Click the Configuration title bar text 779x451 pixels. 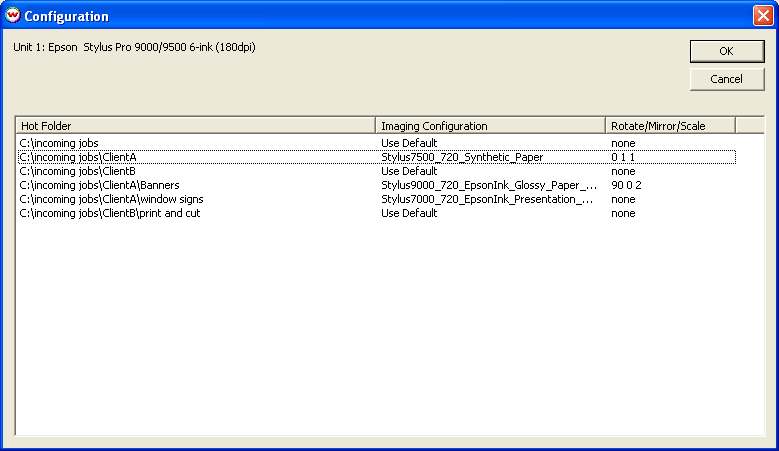[x=66, y=17]
